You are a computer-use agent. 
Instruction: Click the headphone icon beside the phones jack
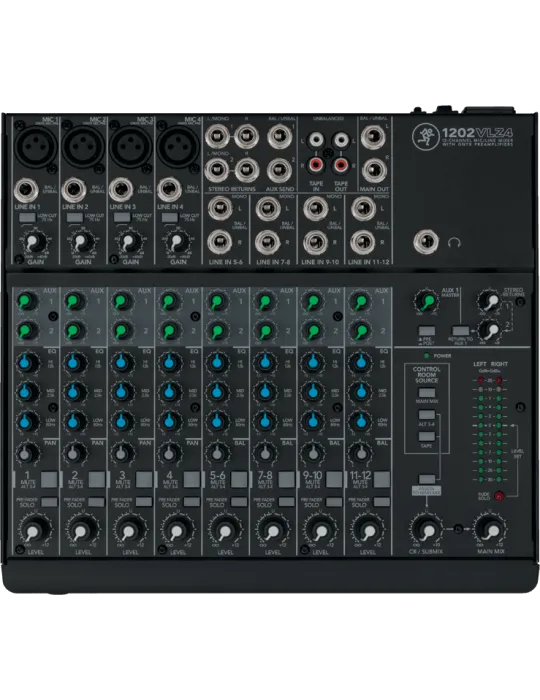point(454,243)
